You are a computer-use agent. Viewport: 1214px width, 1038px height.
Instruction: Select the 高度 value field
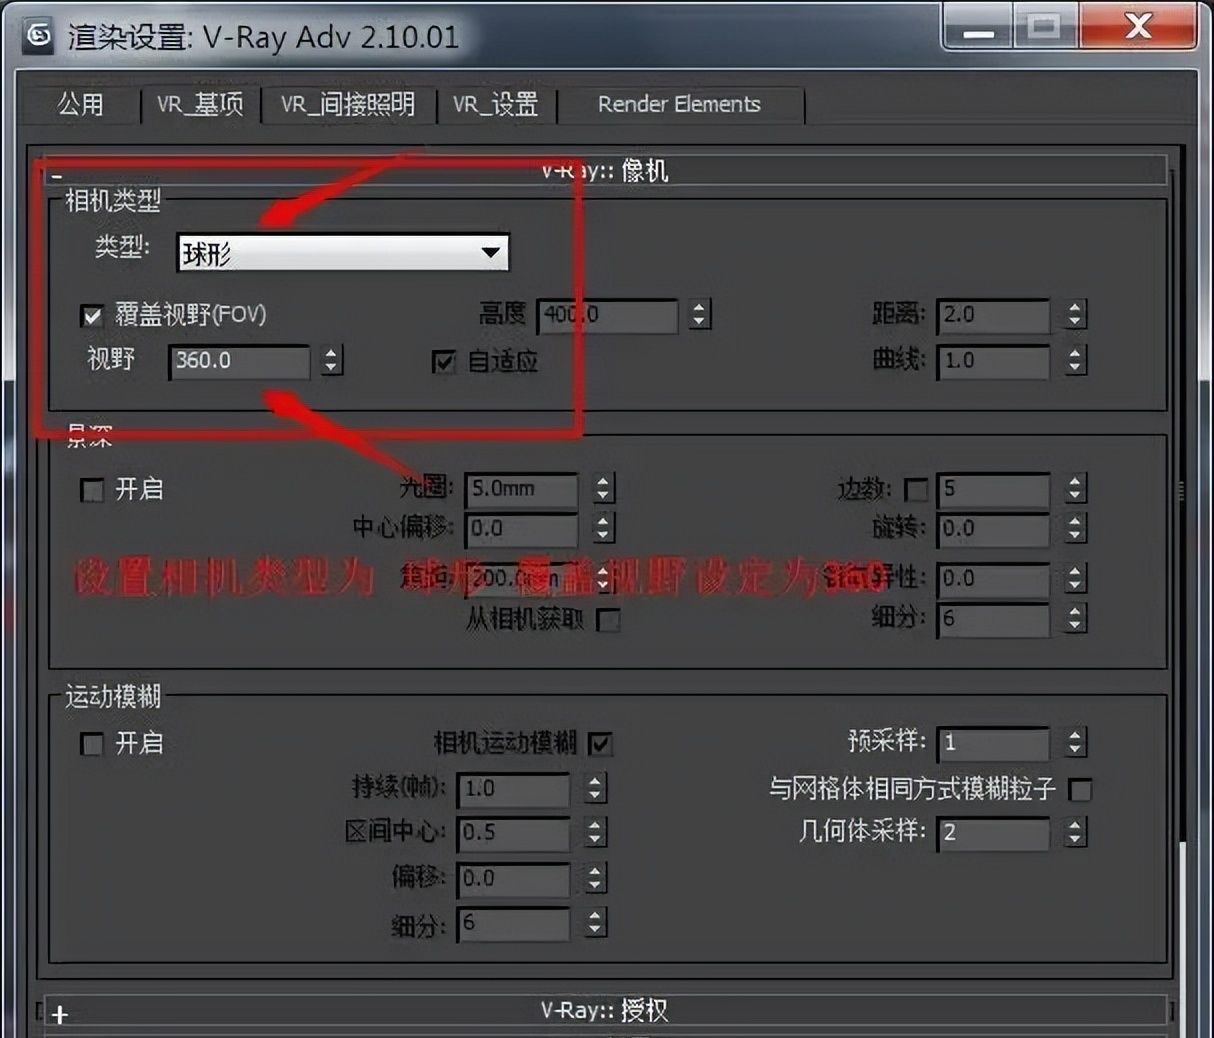click(x=605, y=316)
